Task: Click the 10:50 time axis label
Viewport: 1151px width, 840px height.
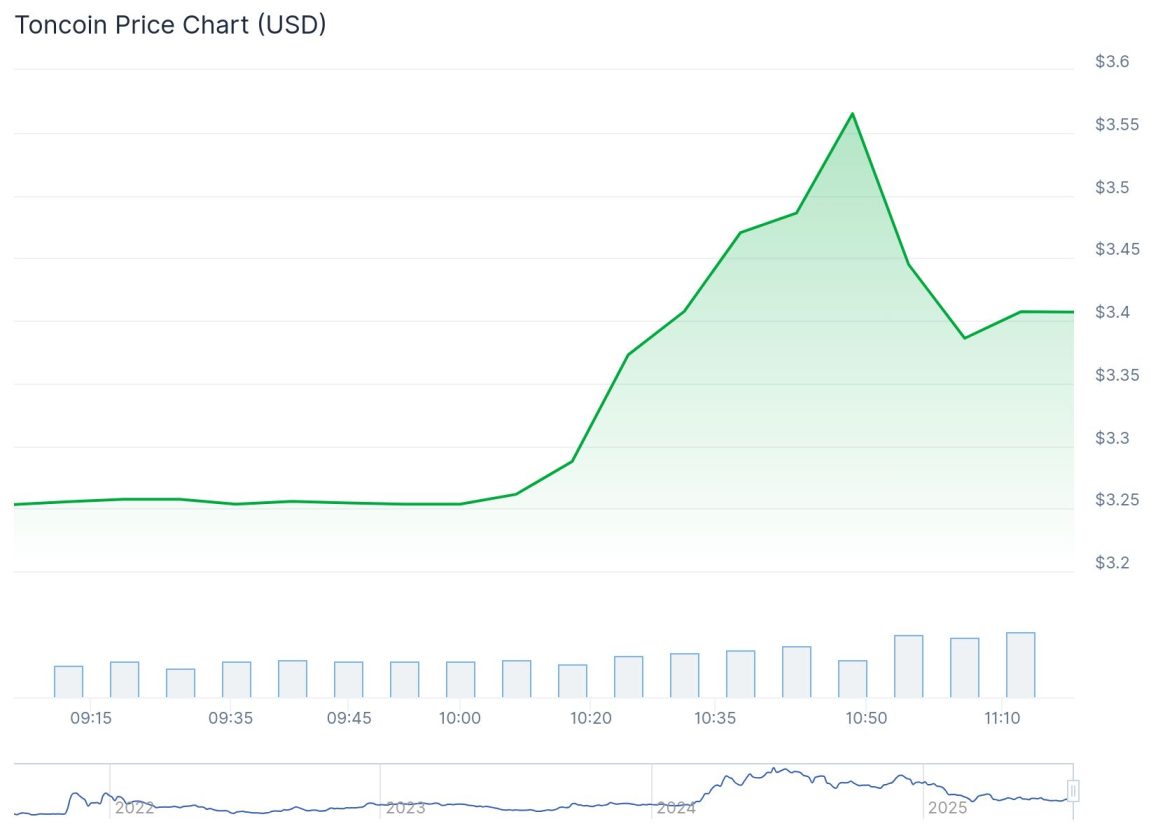Action: pos(866,718)
